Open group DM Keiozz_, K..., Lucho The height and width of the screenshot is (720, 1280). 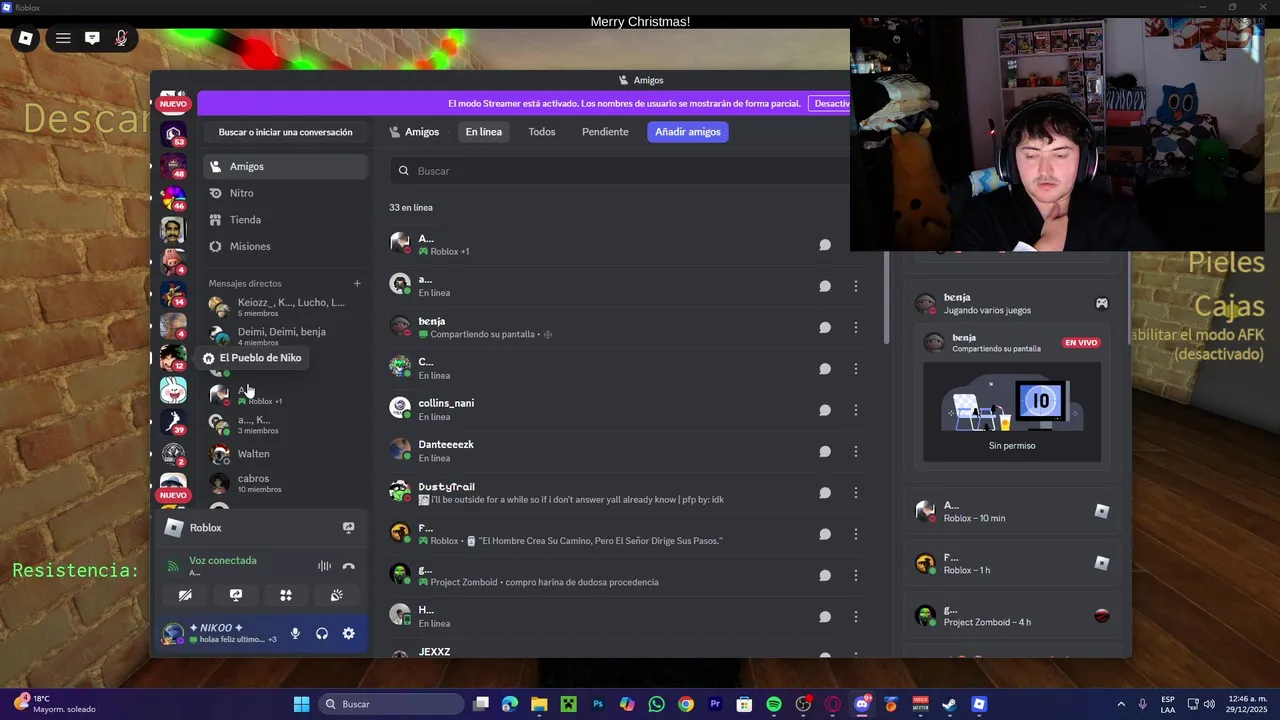click(x=285, y=307)
